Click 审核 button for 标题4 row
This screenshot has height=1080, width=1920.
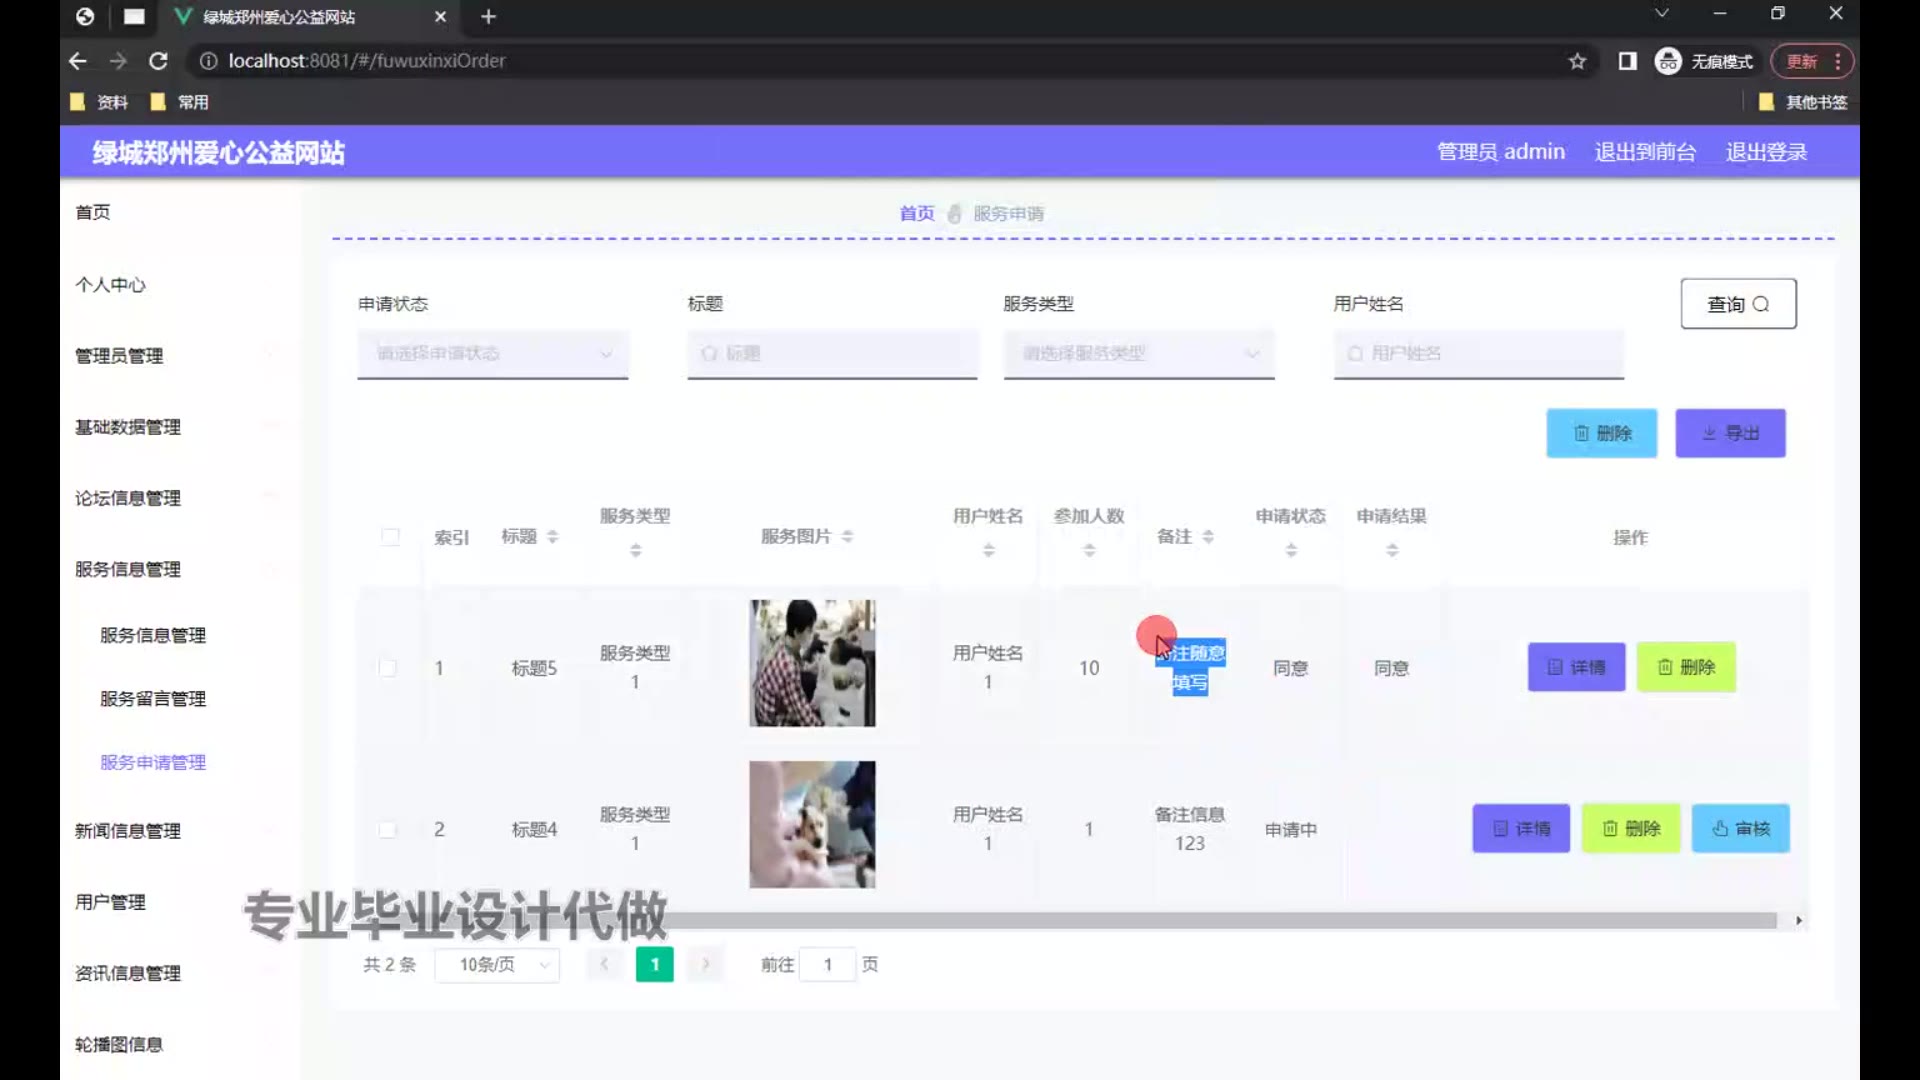1740,829
